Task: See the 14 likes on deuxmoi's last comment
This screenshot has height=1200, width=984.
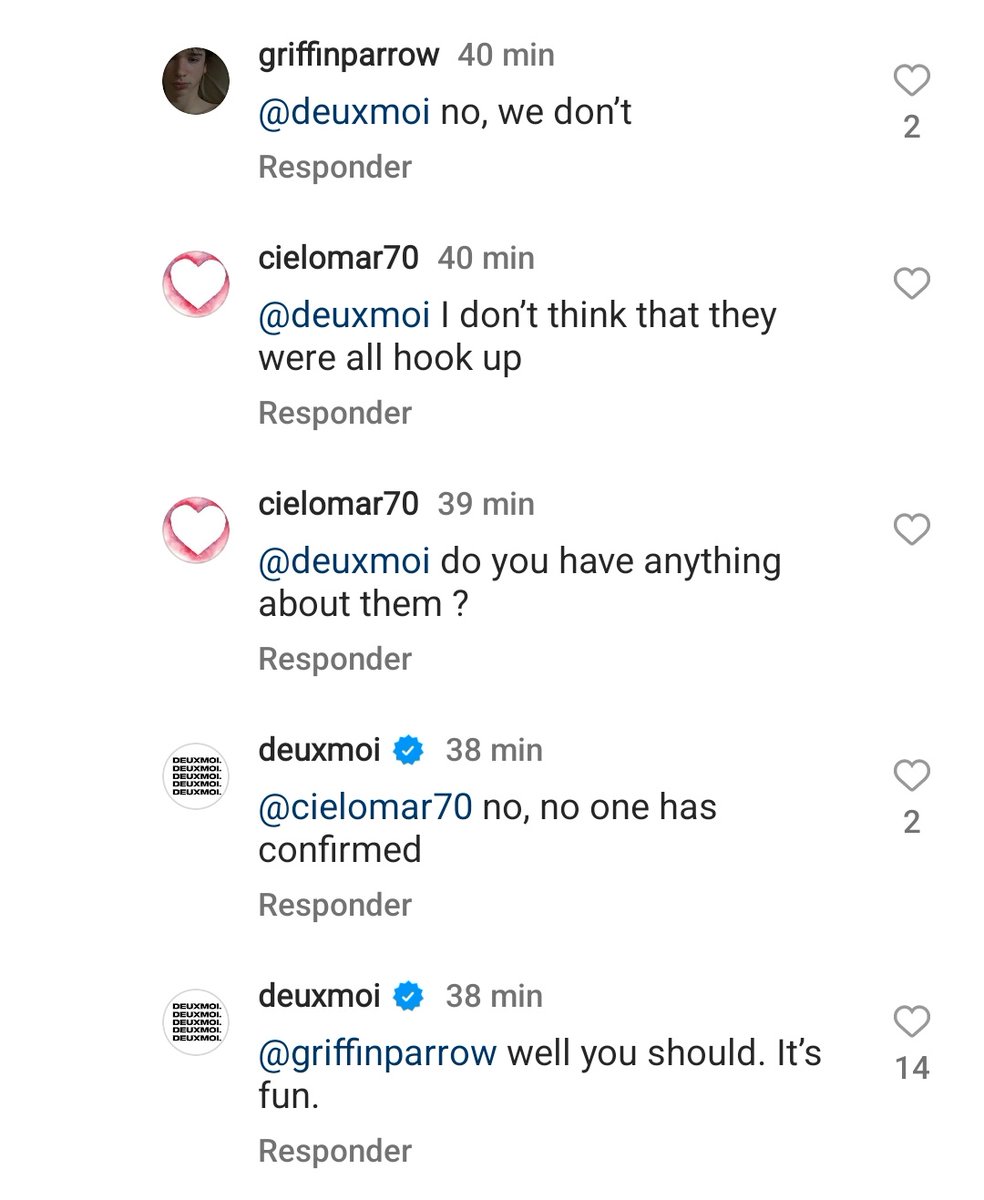Action: pyautogui.click(x=911, y=1067)
